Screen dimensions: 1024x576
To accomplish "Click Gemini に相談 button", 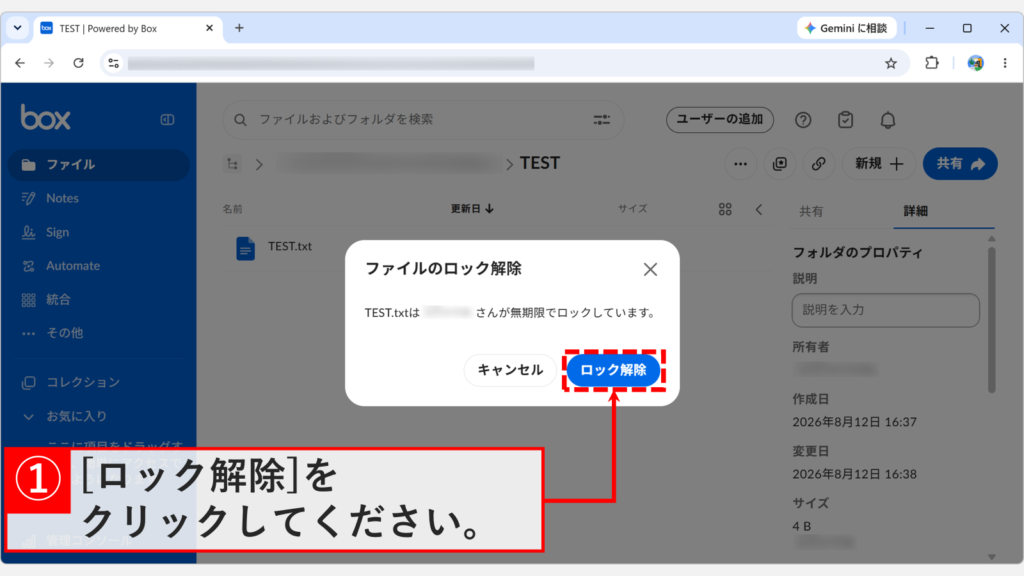I will point(846,28).
